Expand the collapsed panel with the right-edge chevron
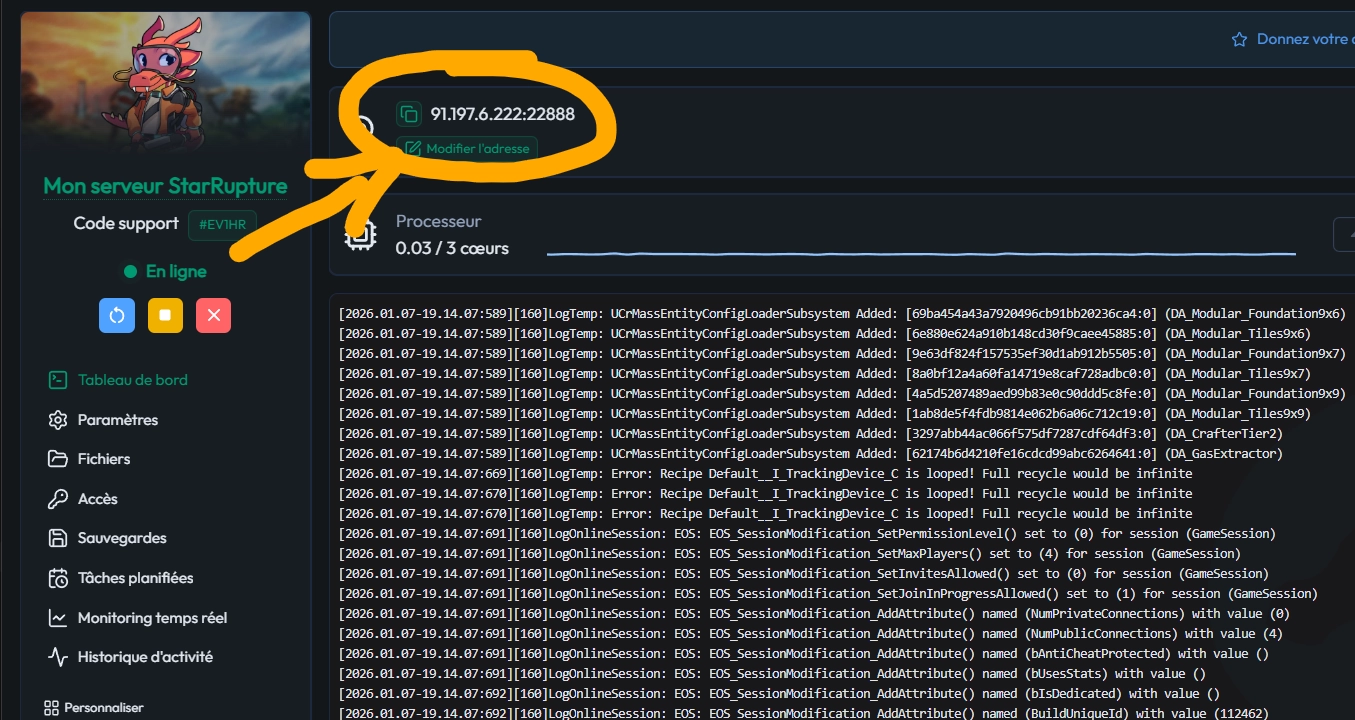Viewport: 1355px width, 720px height. coord(1351,233)
